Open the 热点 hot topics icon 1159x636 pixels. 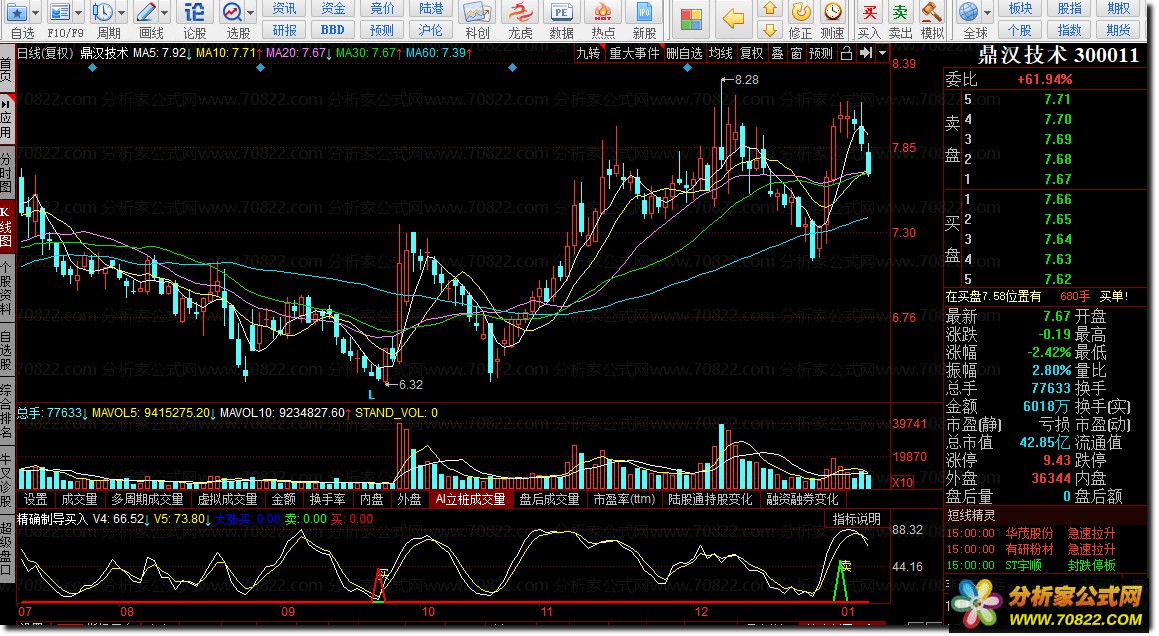pyautogui.click(x=603, y=13)
